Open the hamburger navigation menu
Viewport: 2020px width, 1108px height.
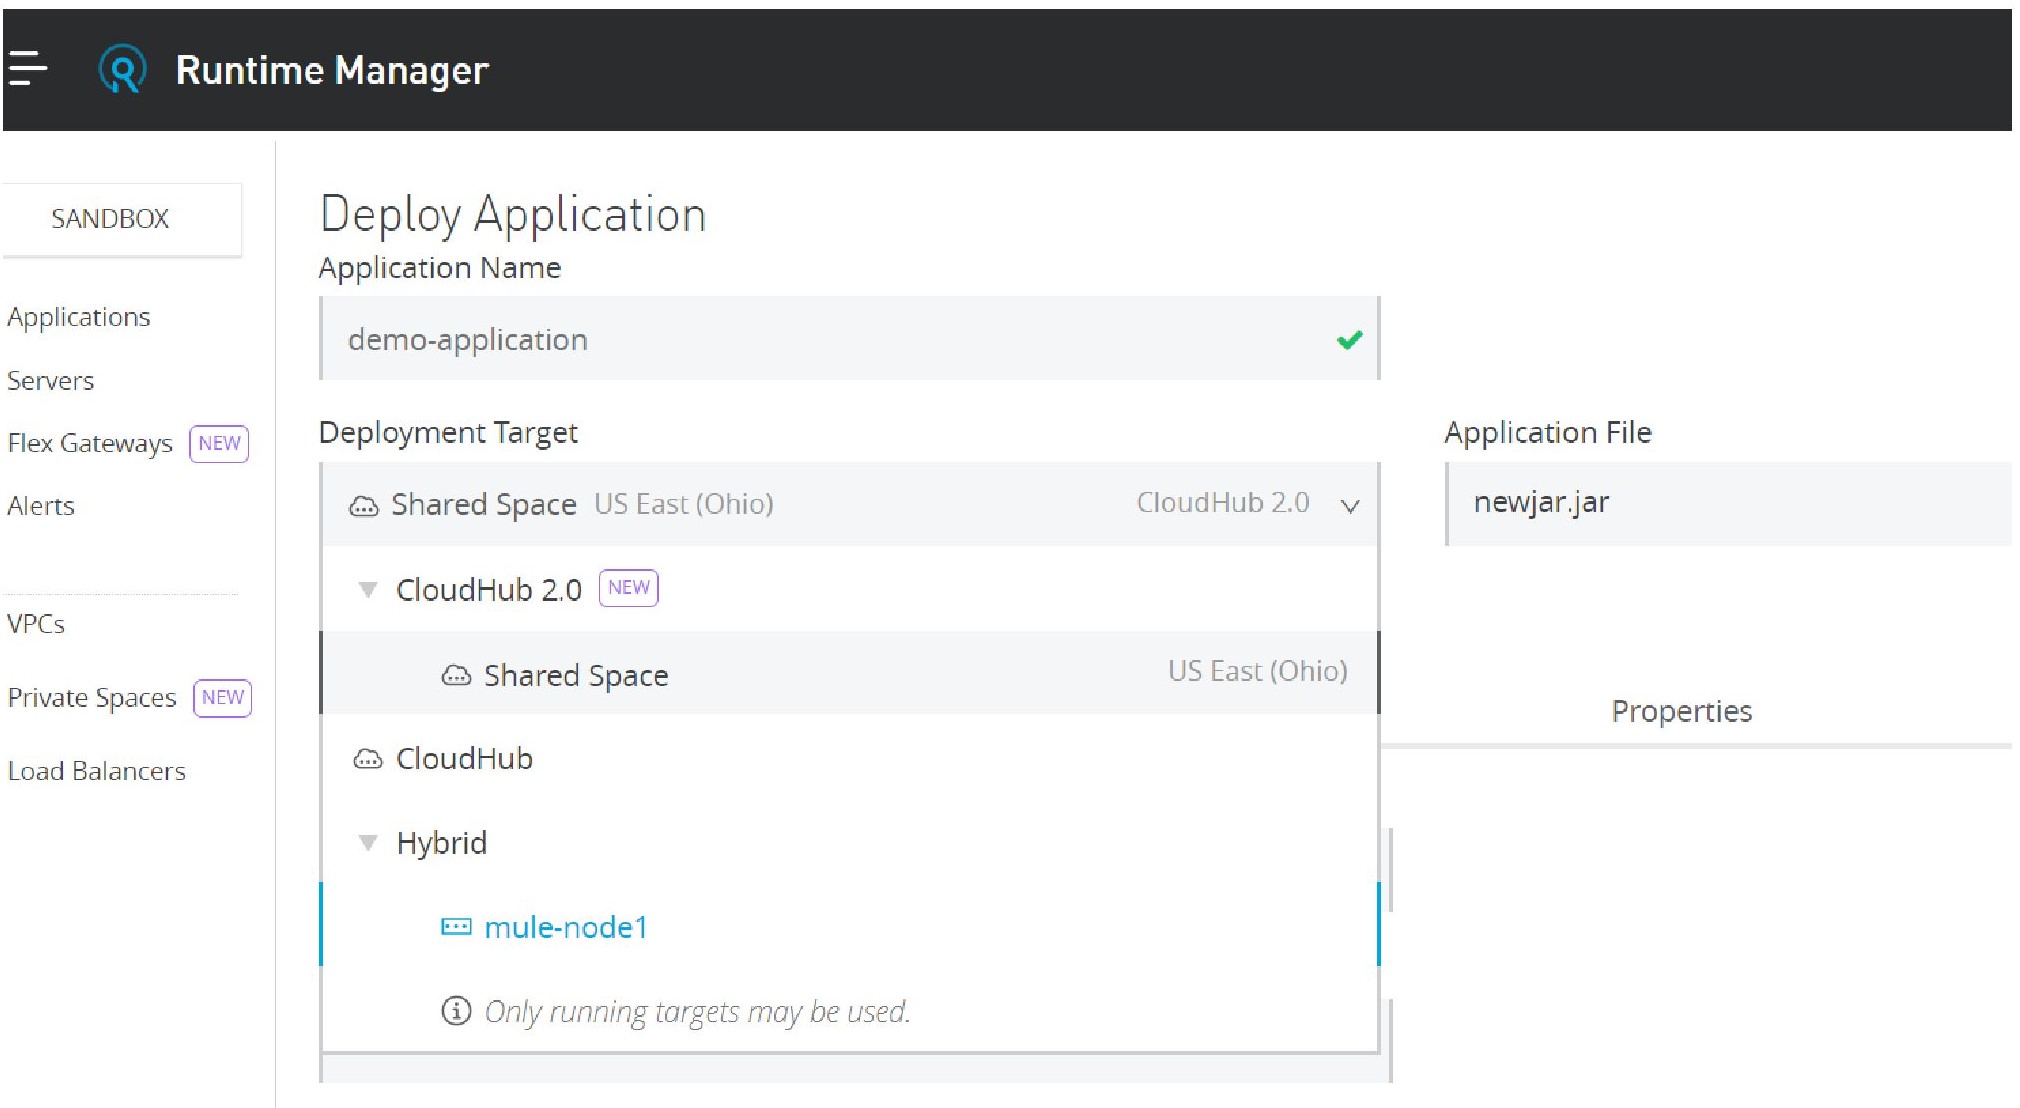point(28,69)
